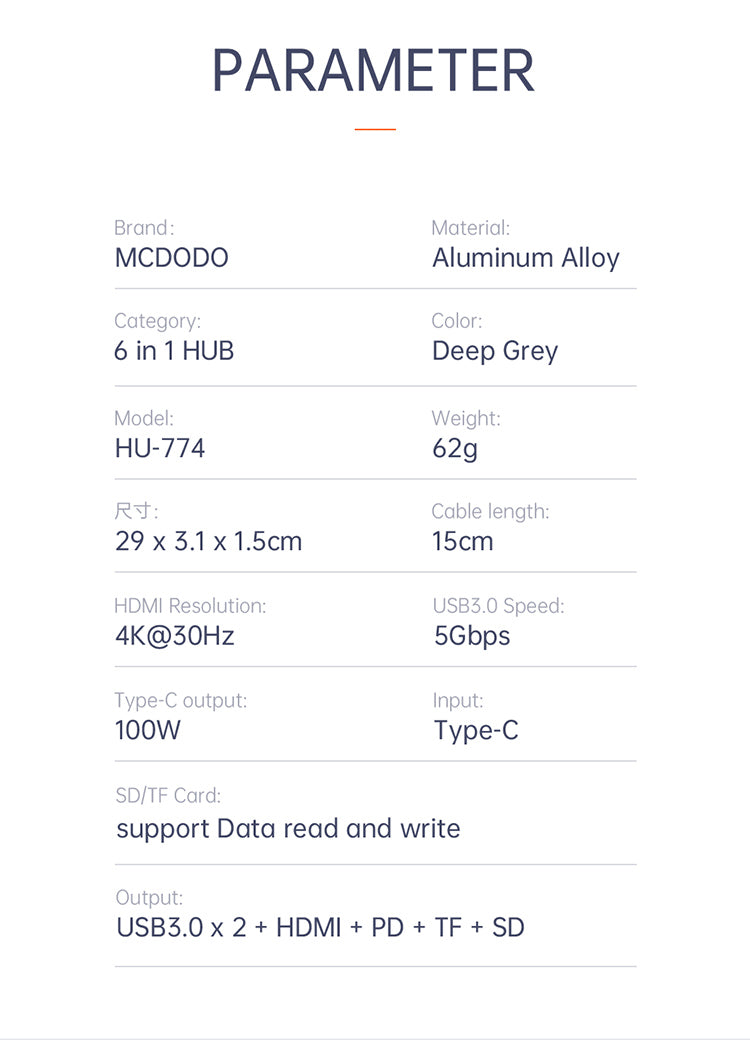Click the PARAMETER heading
Image resolution: width=750 pixels, height=1040 pixels.
click(374, 70)
